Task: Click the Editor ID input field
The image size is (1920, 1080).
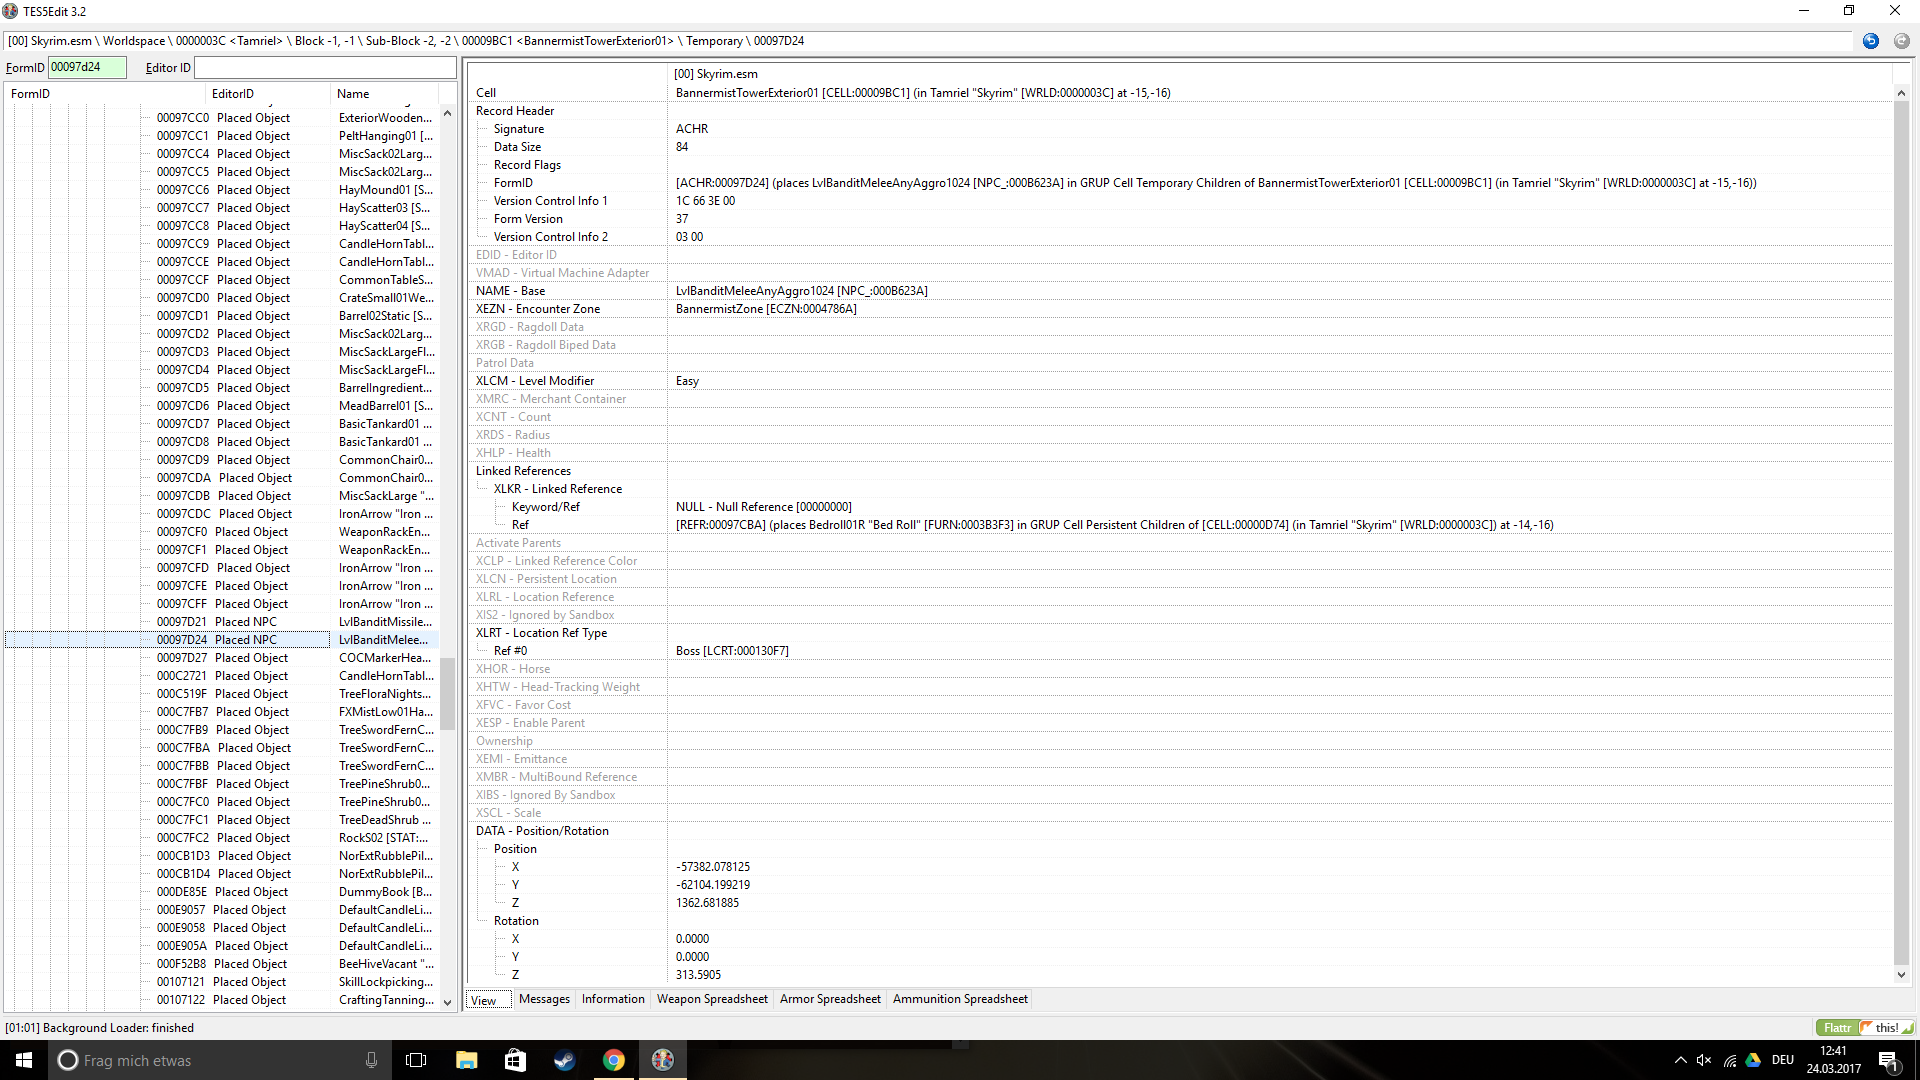Action: pyautogui.click(x=325, y=67)
